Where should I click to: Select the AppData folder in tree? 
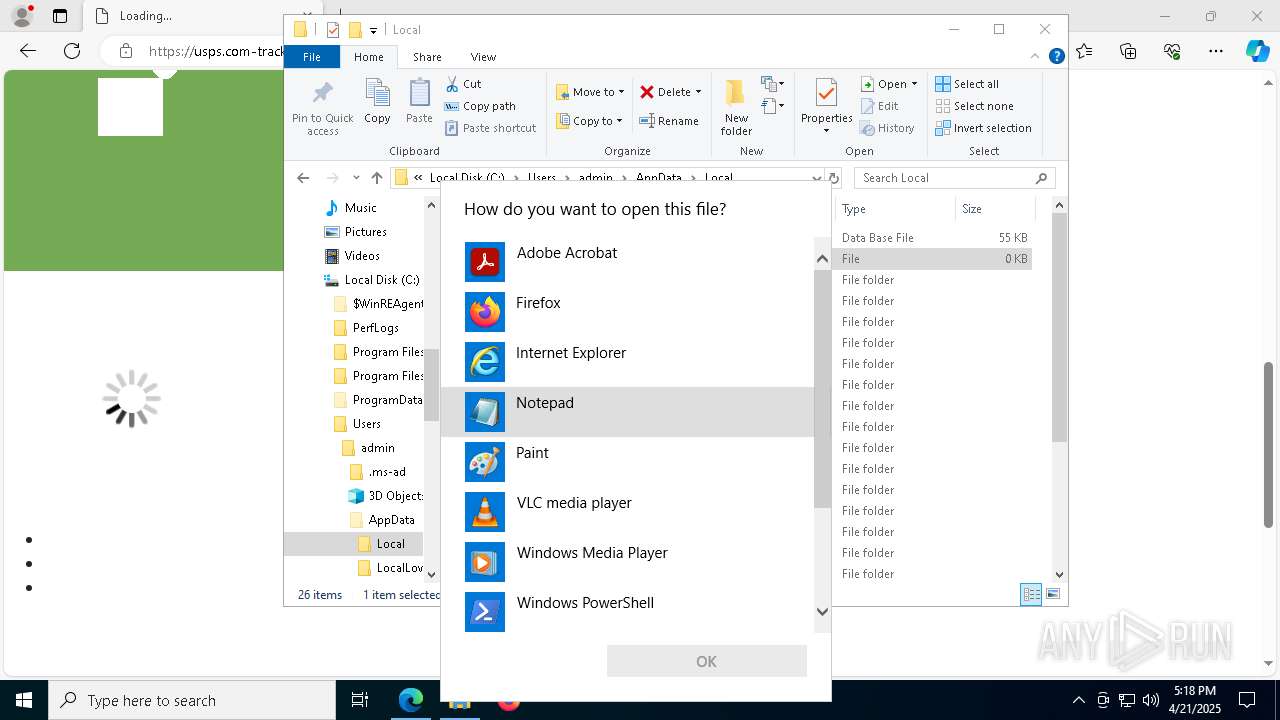coord(390,520)
